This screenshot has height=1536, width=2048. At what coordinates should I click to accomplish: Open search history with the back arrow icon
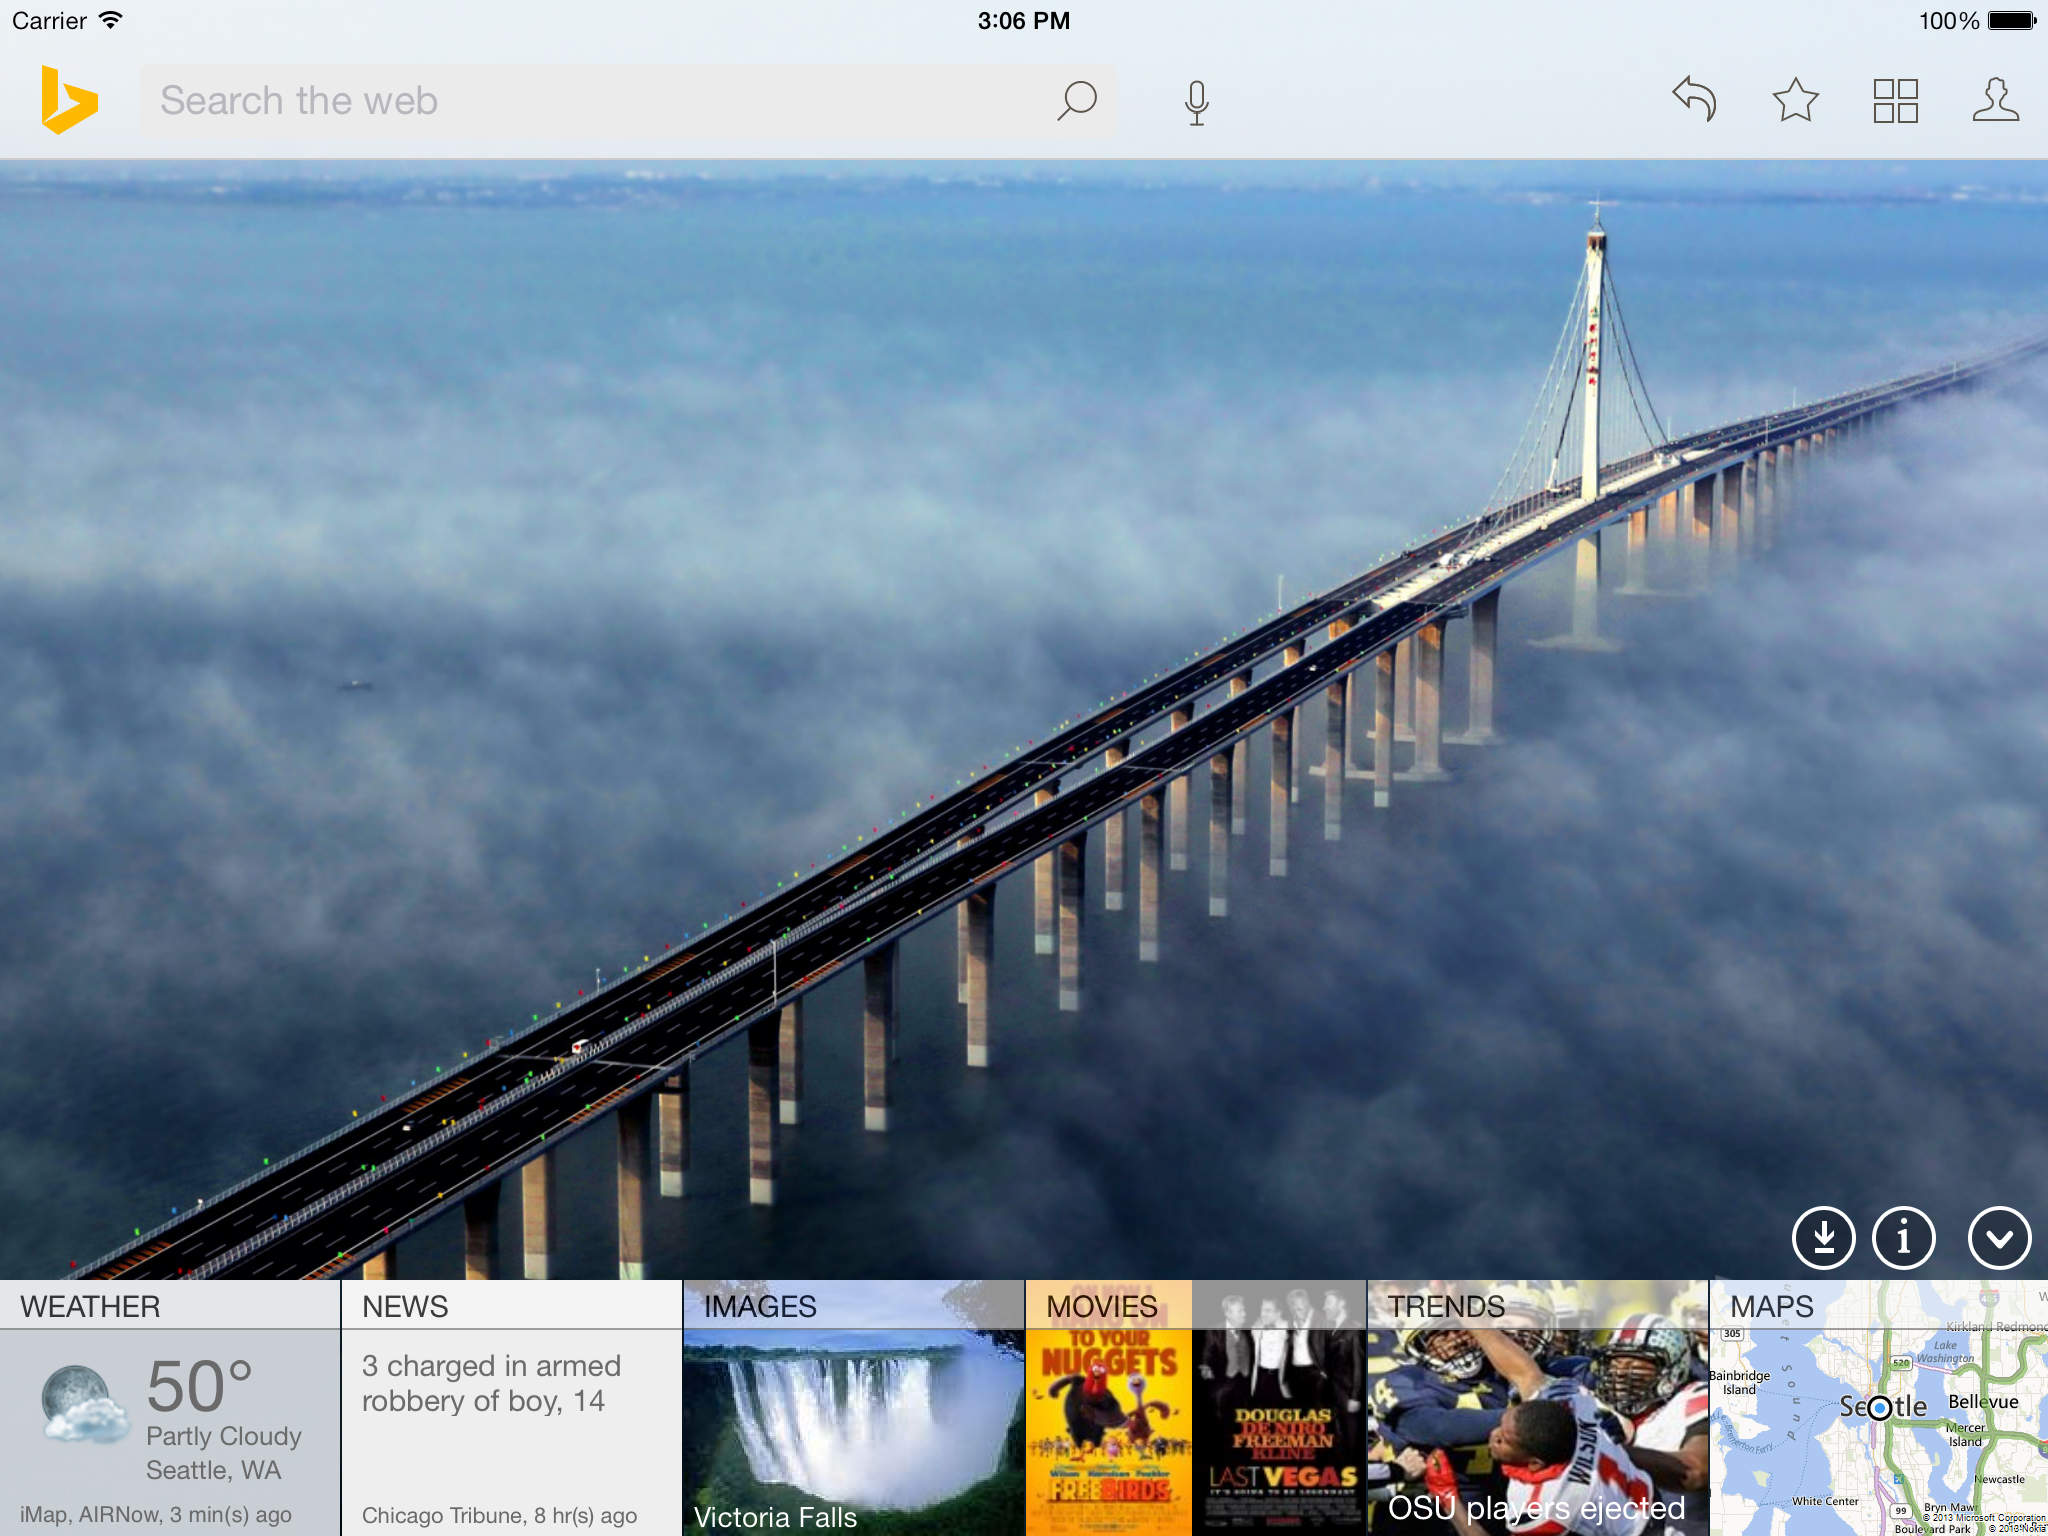point(1694,99)
